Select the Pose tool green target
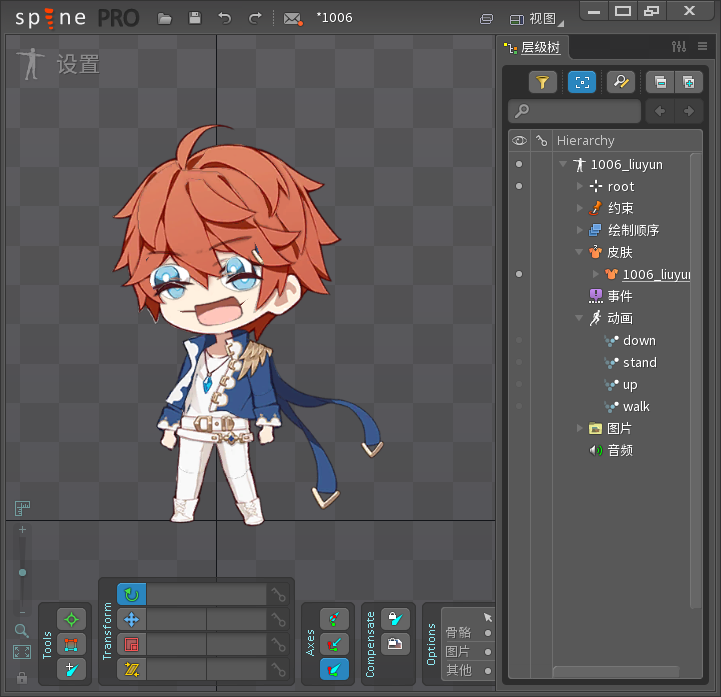721x697 pixels. coord(71,620)
